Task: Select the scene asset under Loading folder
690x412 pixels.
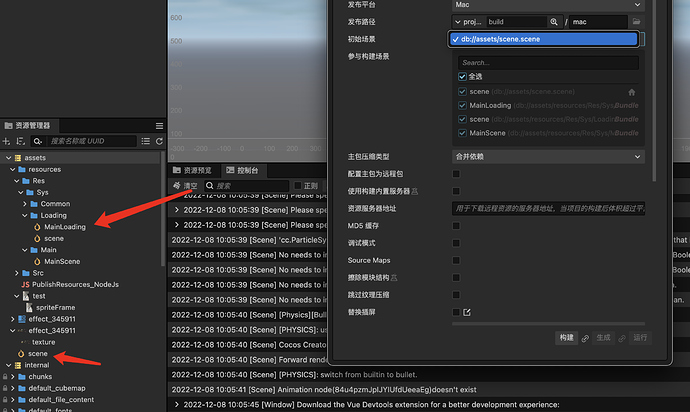Action: (54, 238)
